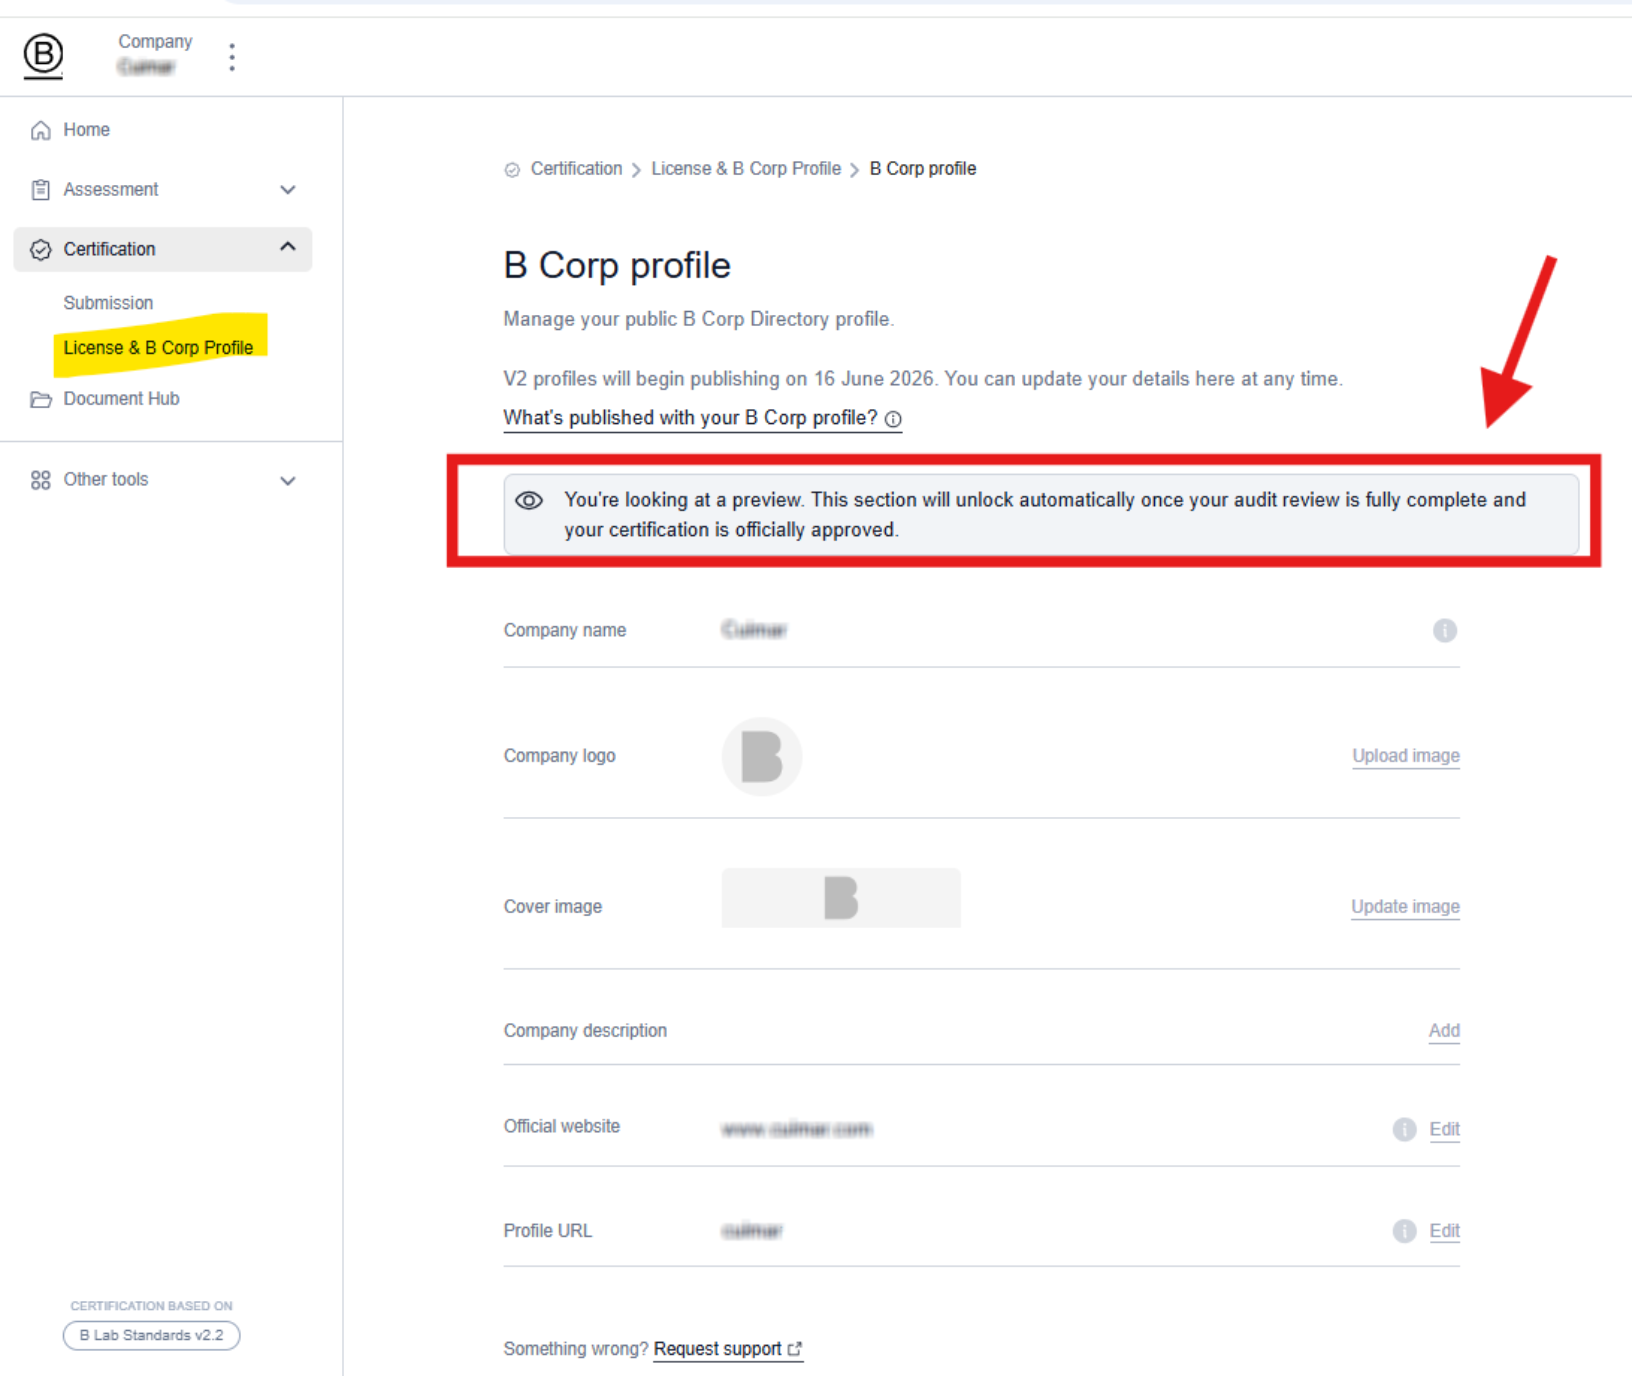Viewport: 1632px width, 1376px height.
Task: Click the Certification breadcrumb link
Action: coord(576,169)
